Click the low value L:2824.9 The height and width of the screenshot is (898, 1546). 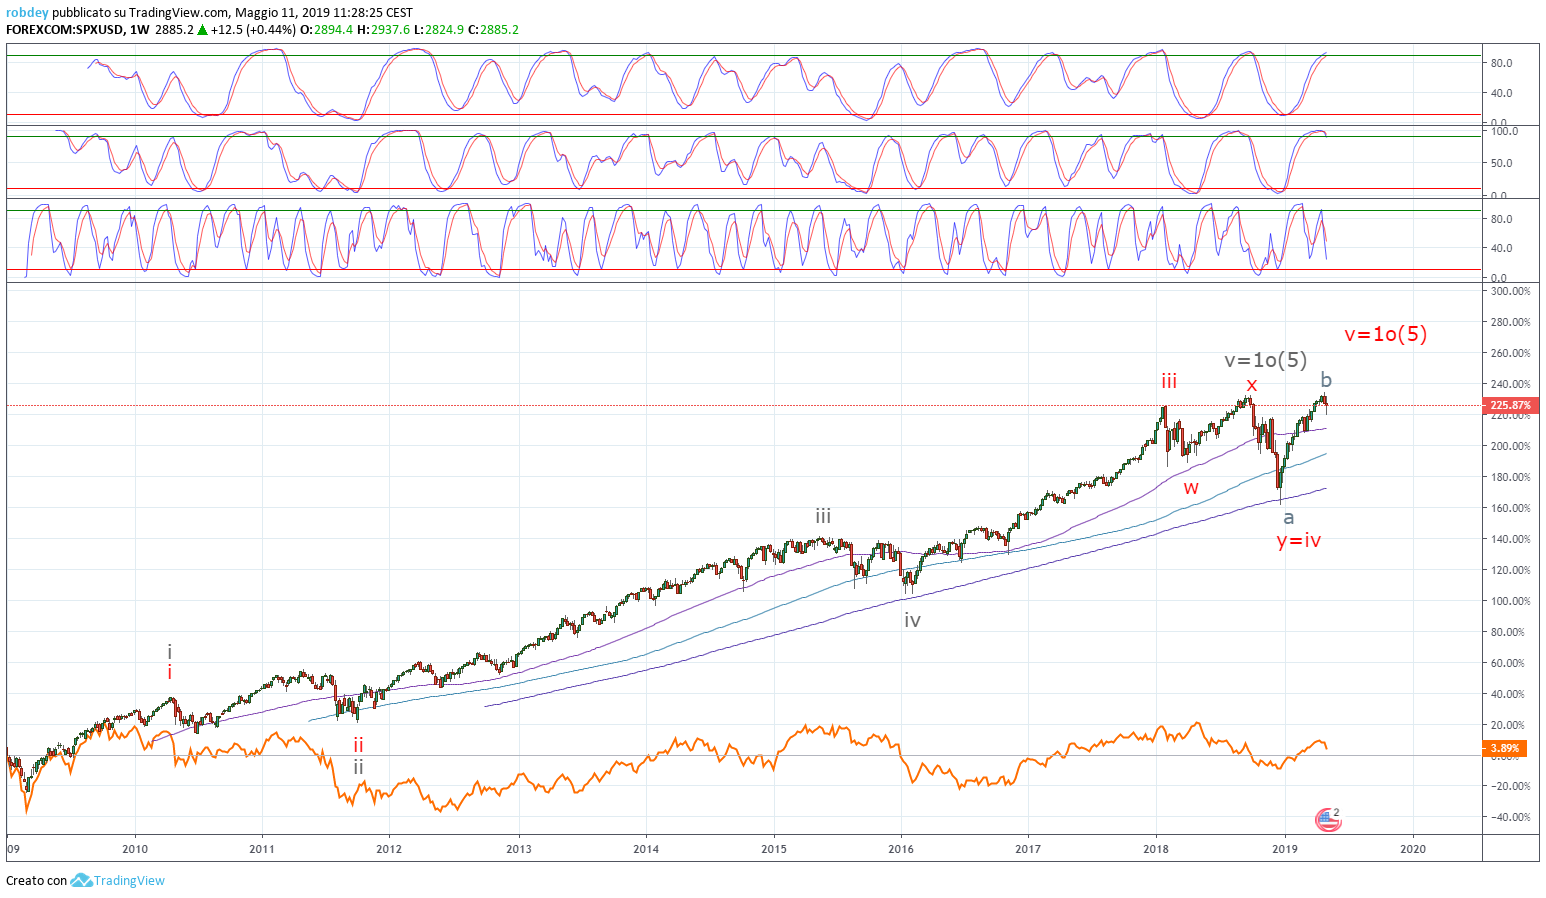[440, 30]
